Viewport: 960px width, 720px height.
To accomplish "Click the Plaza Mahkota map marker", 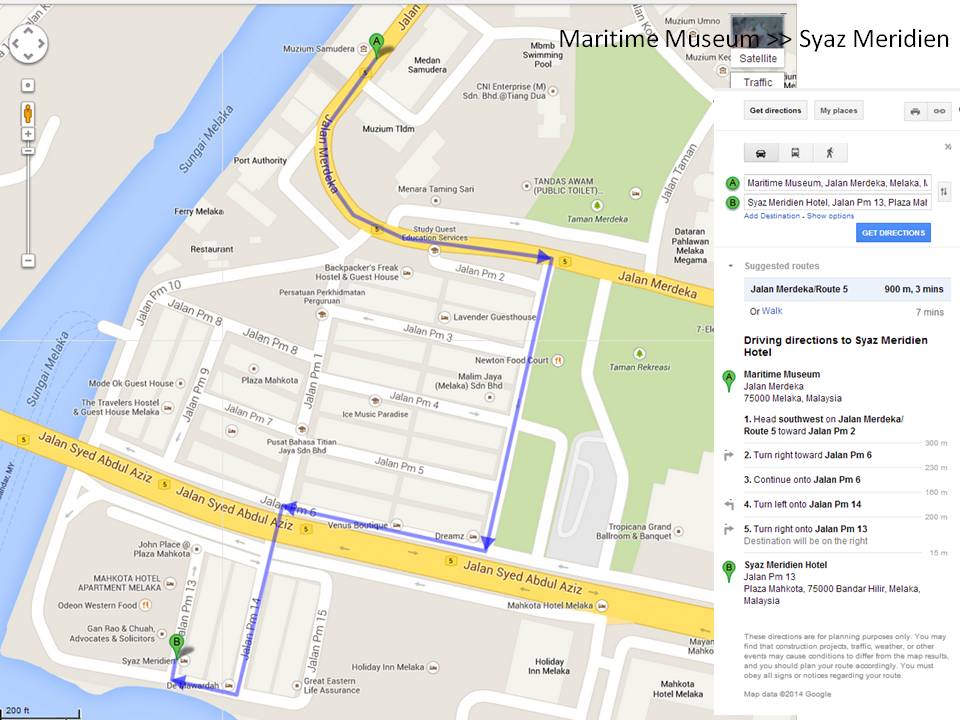I will point(253,369).
